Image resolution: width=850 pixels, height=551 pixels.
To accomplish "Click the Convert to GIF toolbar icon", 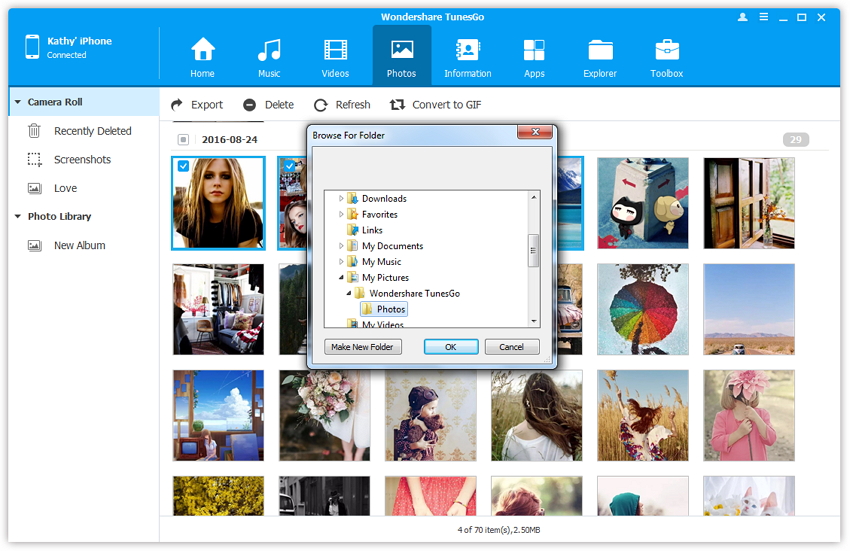I will 397,105.
